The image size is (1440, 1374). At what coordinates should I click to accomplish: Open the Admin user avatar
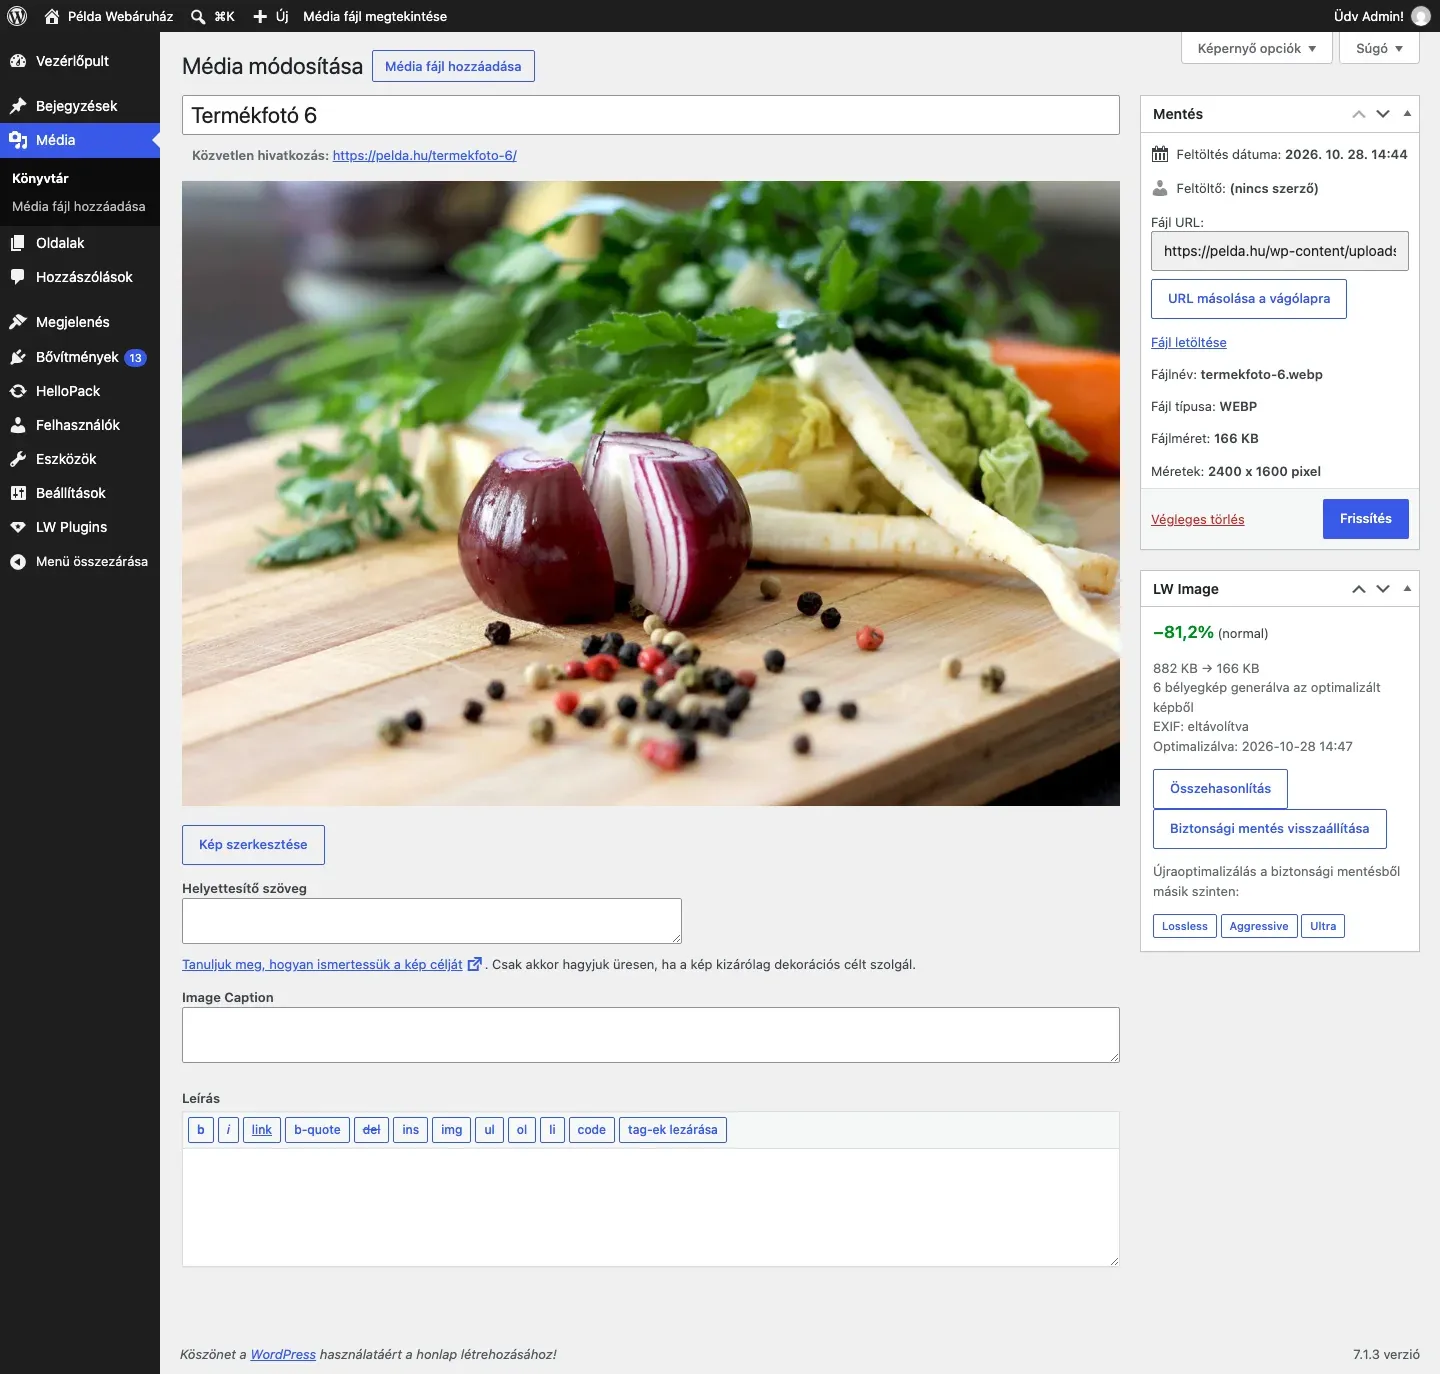coord(1421,16)
